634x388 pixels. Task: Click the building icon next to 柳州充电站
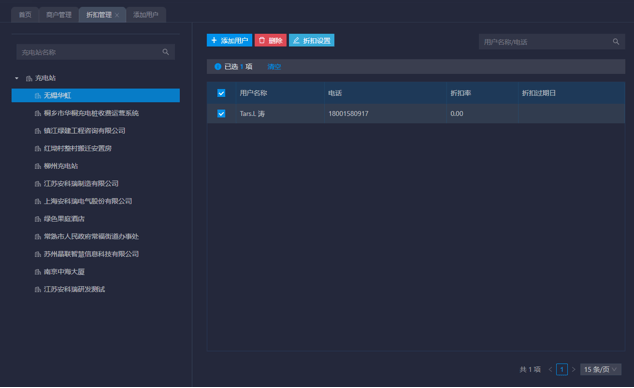coord(38,166)
